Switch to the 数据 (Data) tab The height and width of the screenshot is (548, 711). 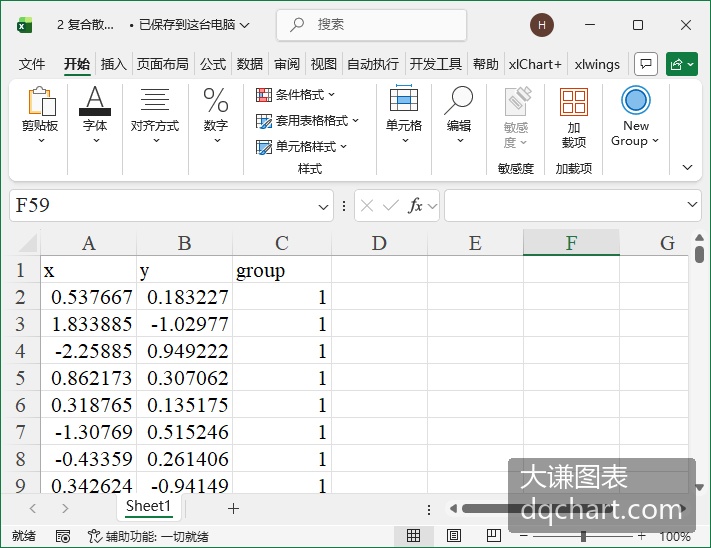click(250, 64)
